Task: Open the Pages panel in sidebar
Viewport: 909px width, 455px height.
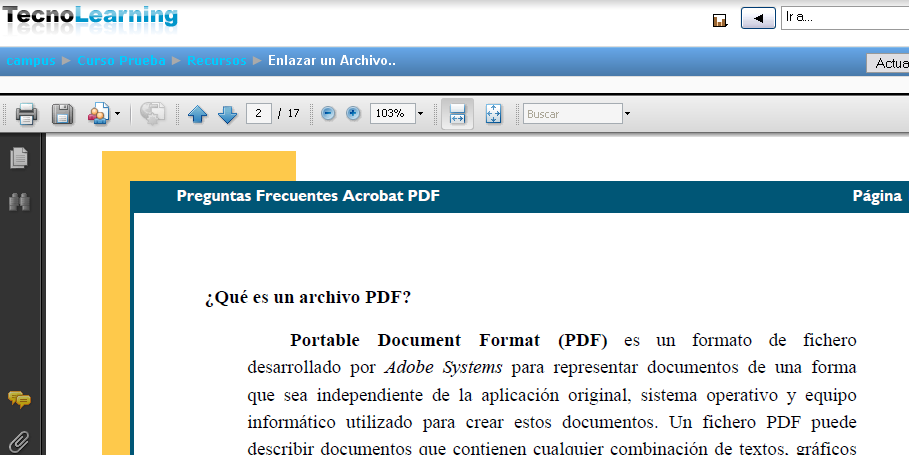Action: (18, 158)
